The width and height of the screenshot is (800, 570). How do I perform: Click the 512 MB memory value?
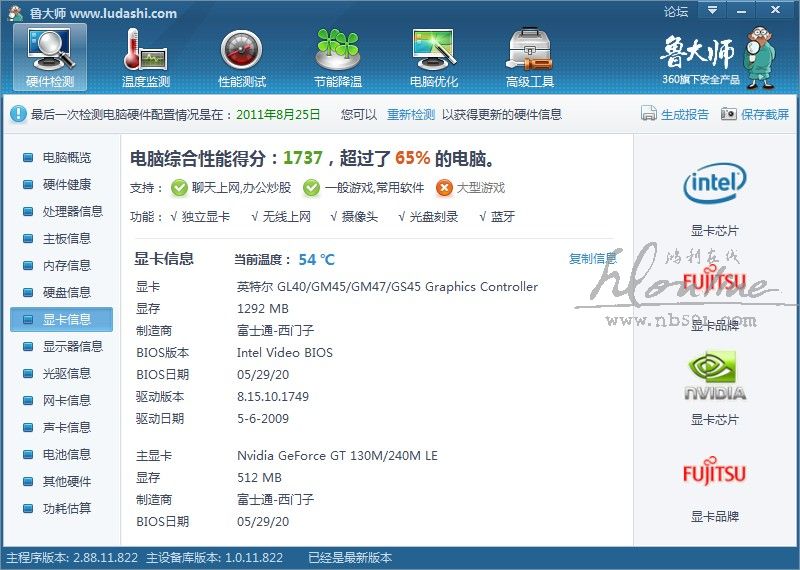coord(259,478)
